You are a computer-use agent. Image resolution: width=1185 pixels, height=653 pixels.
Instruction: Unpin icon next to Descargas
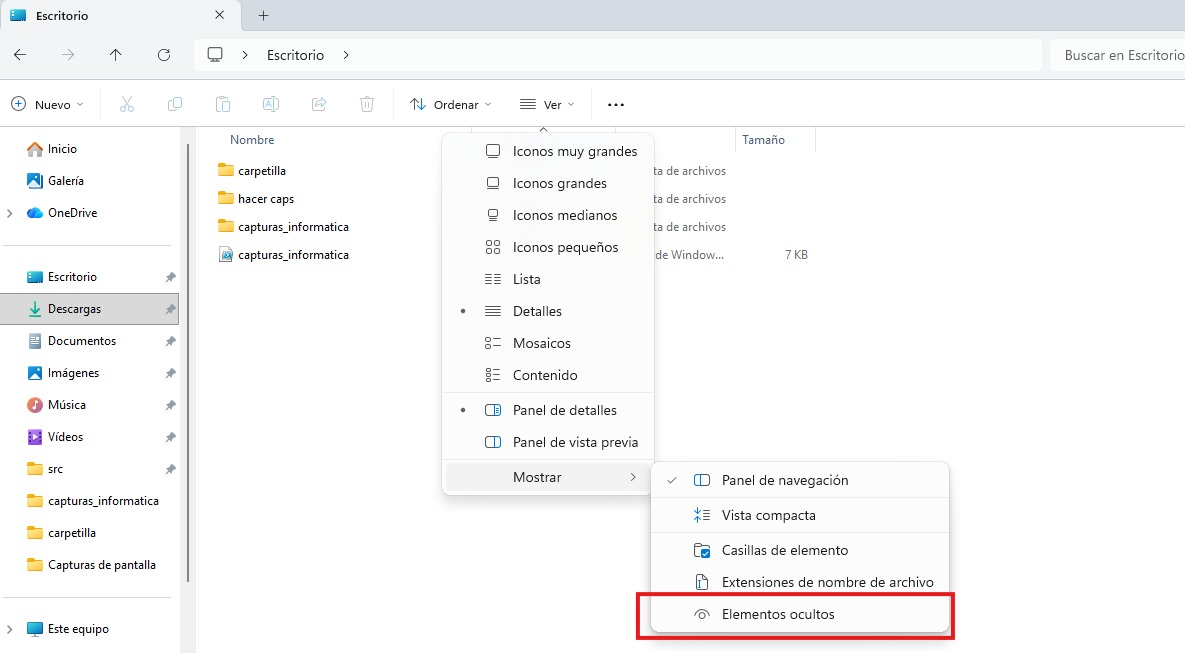coord(170,309)
